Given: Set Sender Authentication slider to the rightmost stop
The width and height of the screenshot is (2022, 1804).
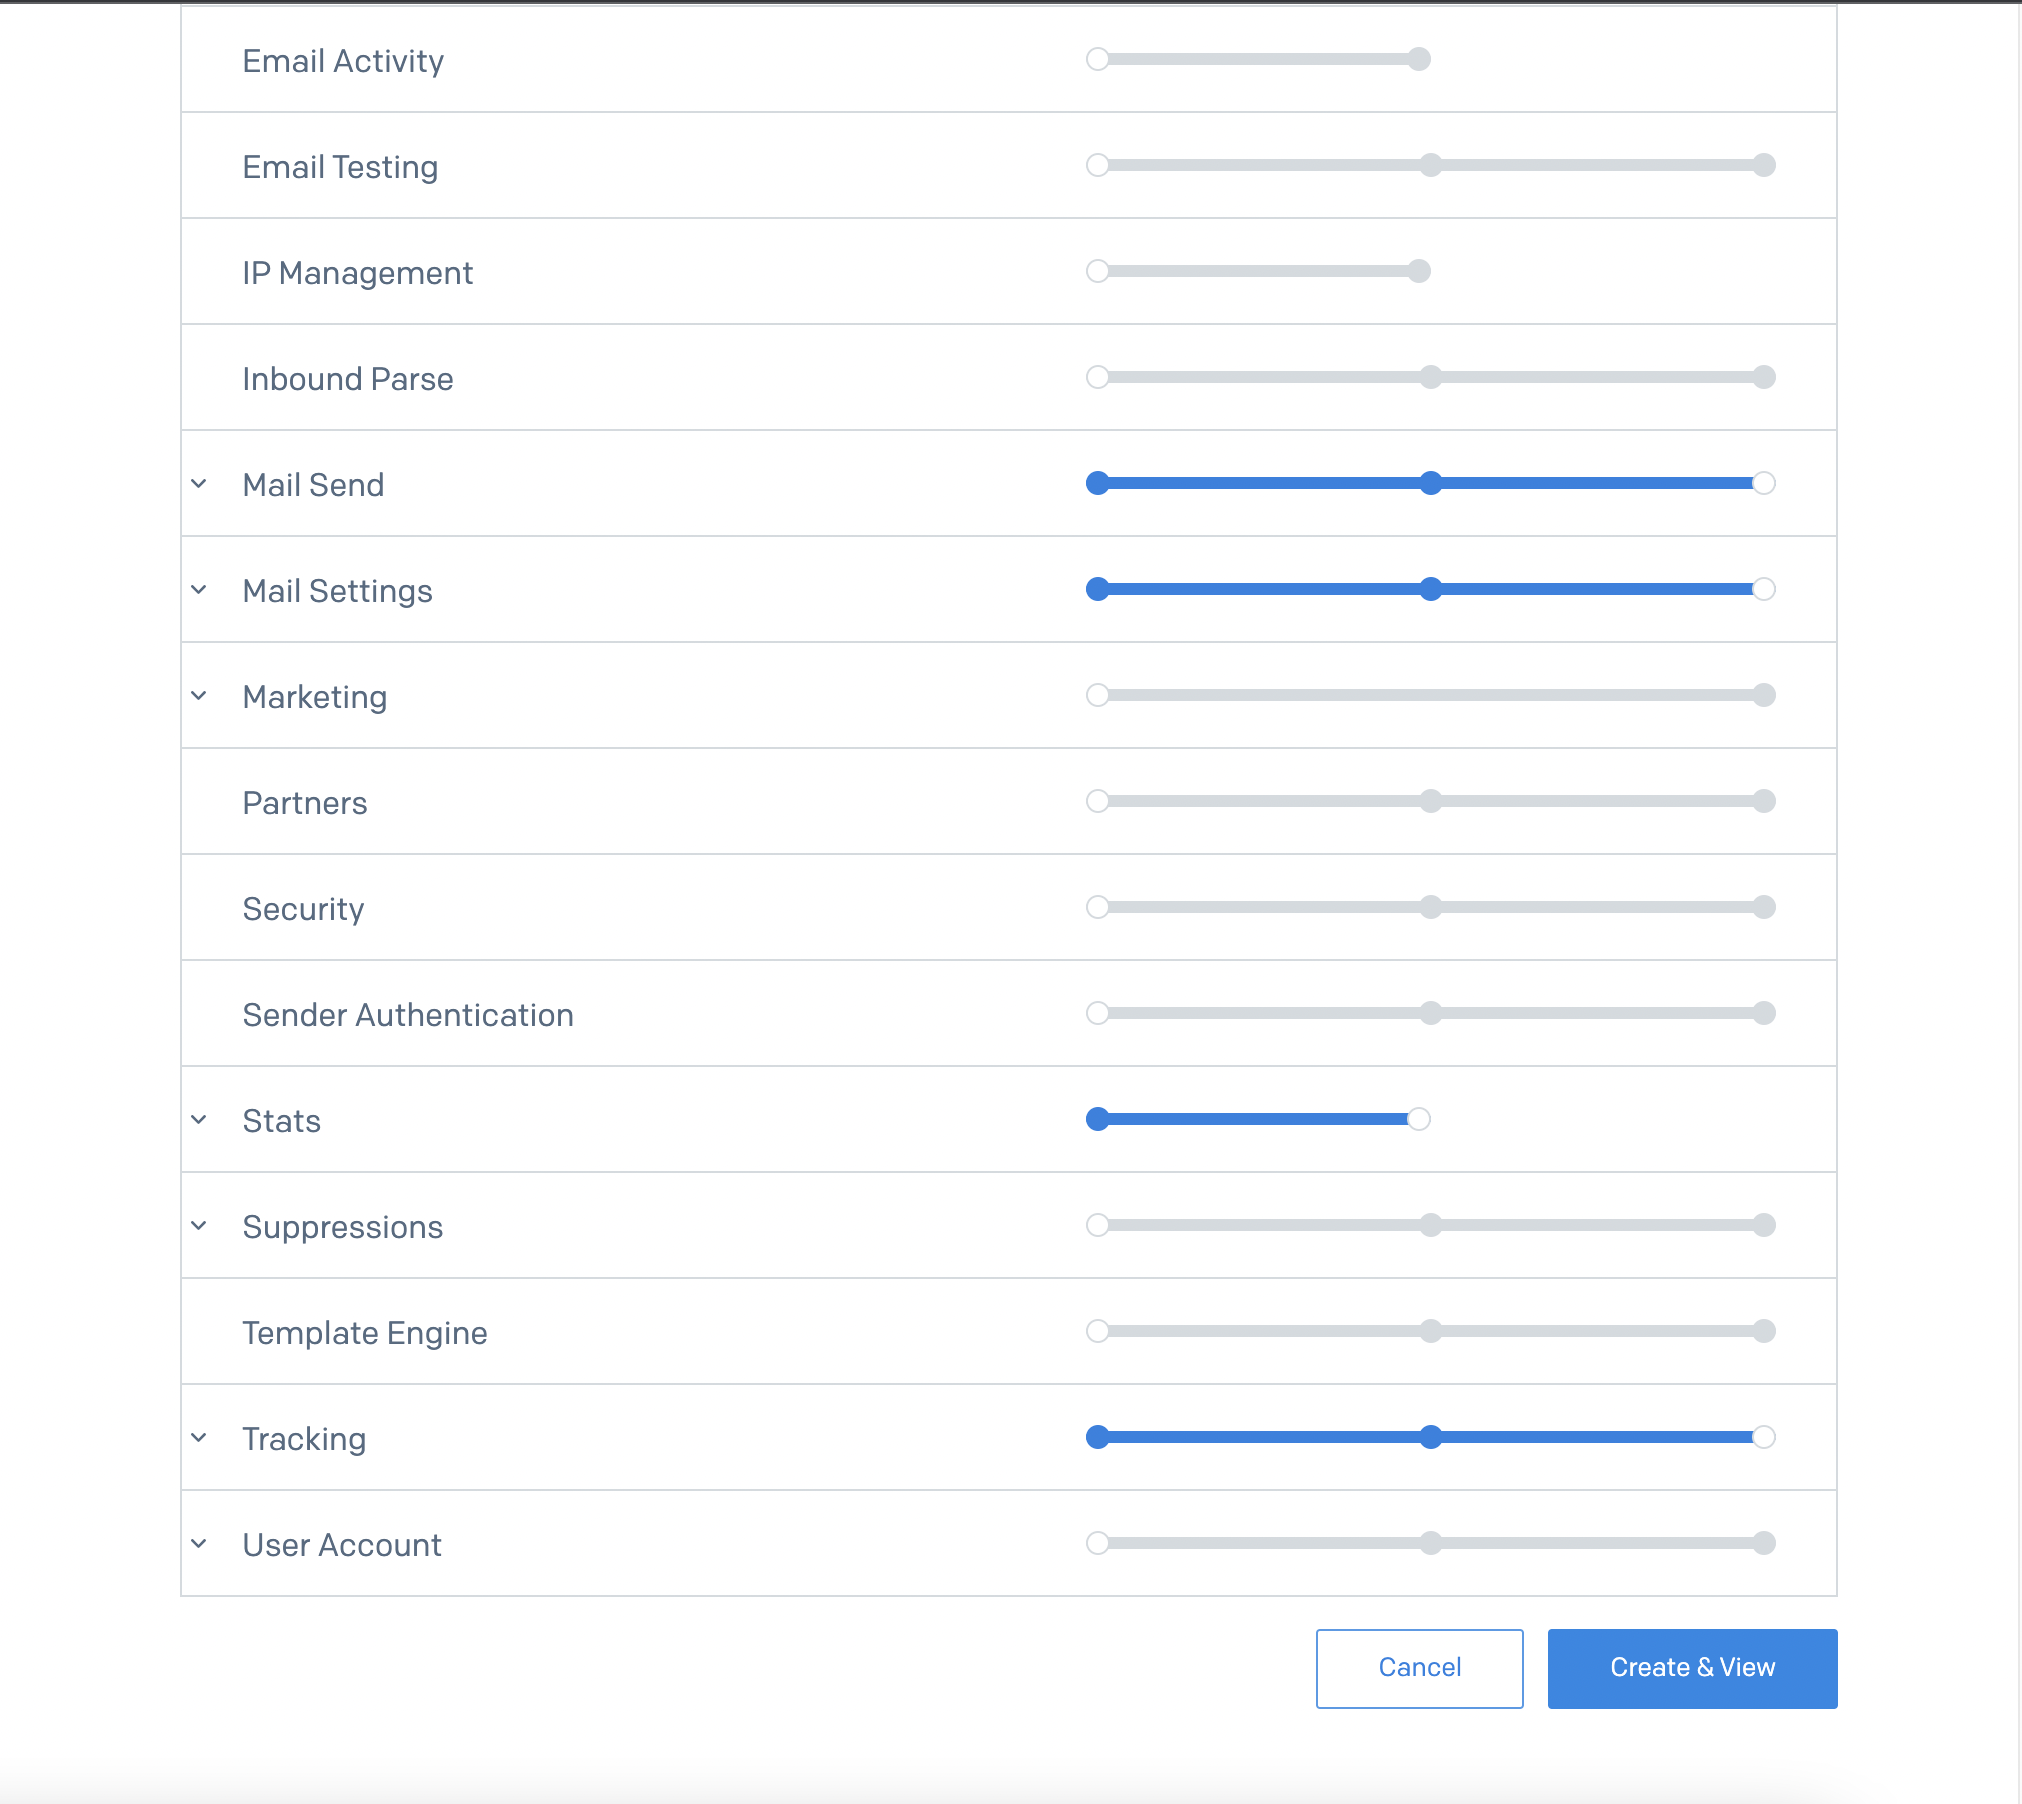Looking at the screenshot, I should (x=1764, y=1013).
